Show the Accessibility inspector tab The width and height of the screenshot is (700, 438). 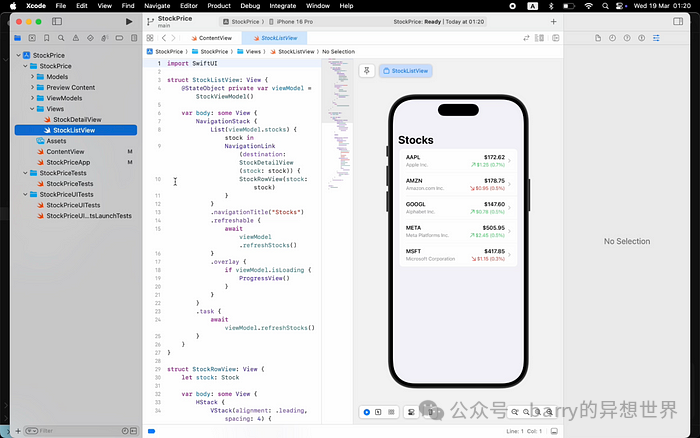click(642, 38)
